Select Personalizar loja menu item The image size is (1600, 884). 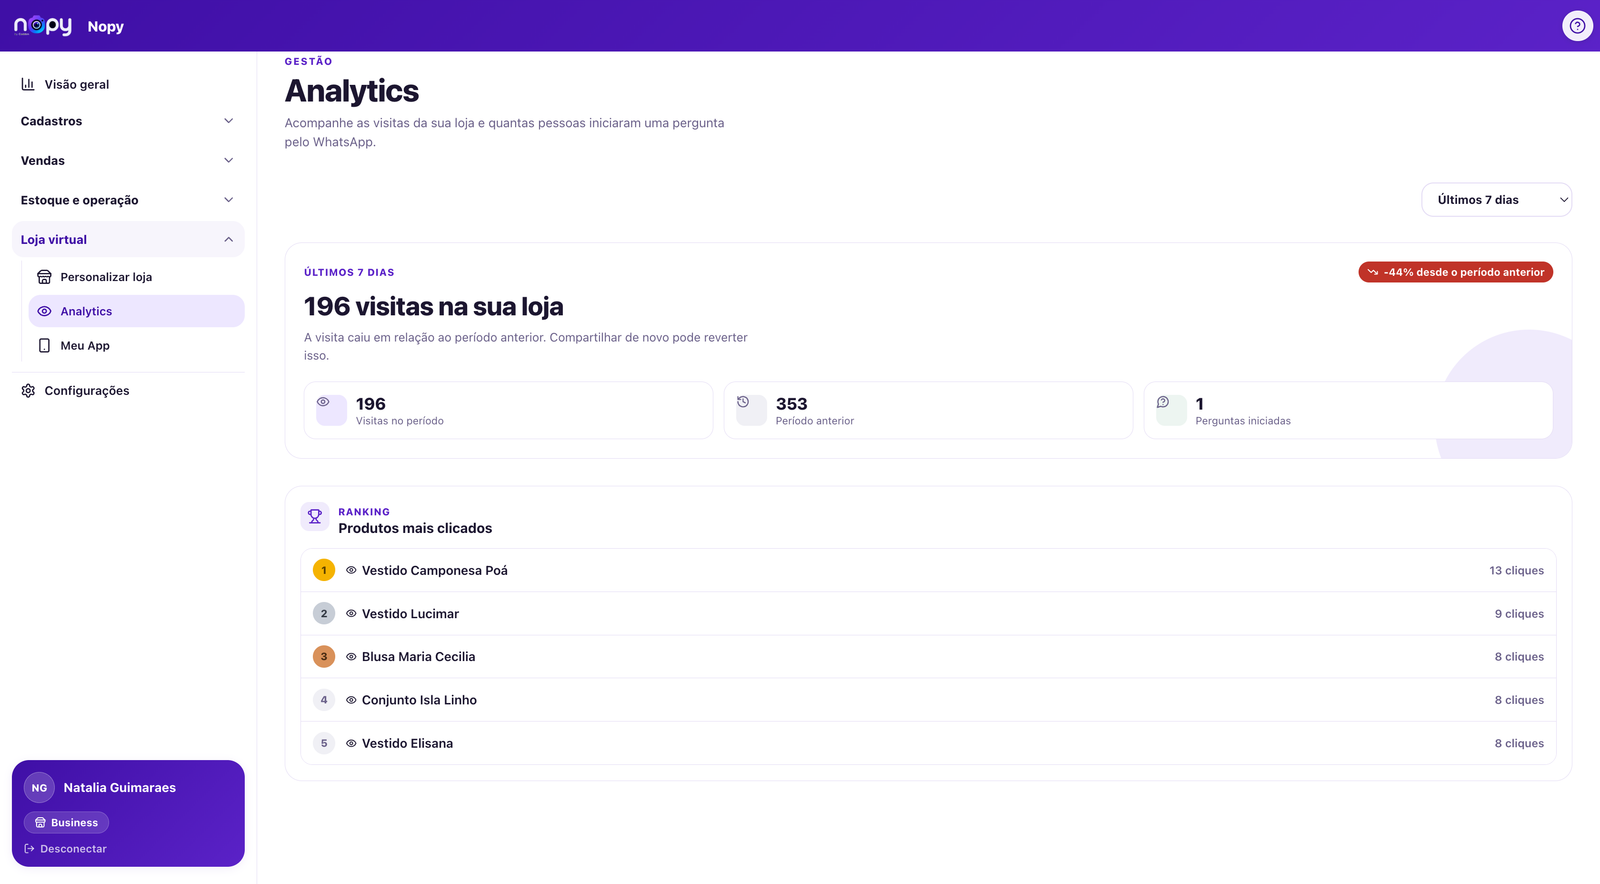pos(136,277)
